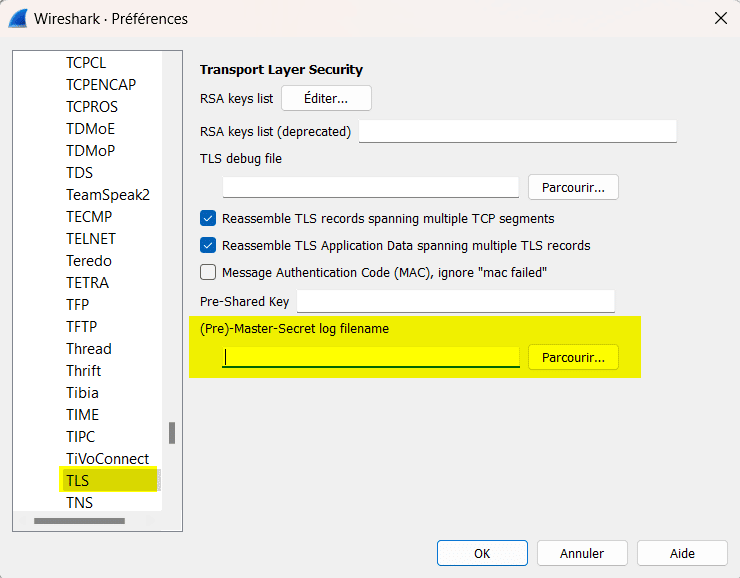
Task: Disable Reassemble TLS records spanning TCP segments
Action: [x=208, y=218]
